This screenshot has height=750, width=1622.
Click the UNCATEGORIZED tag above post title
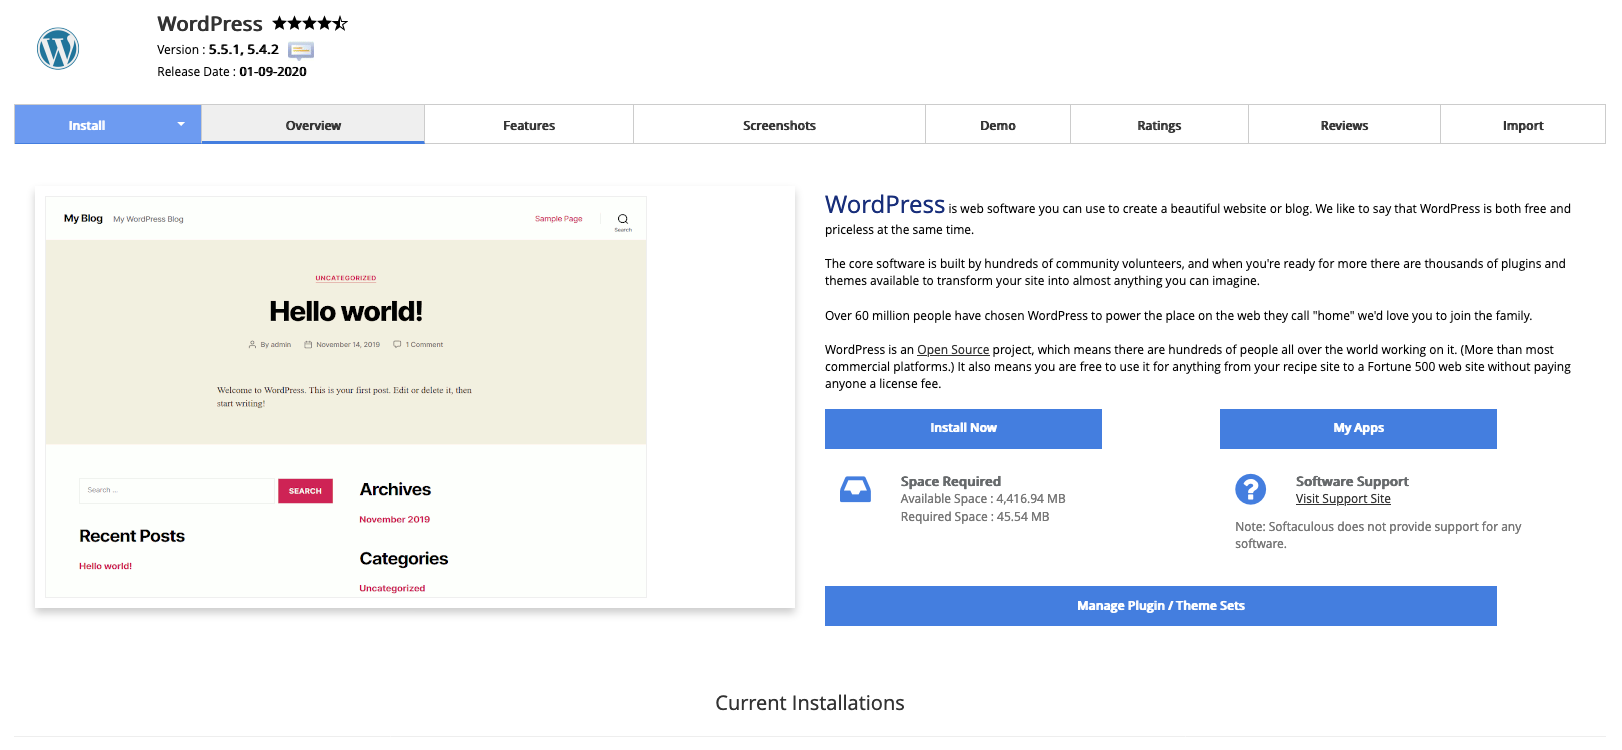tap(346, 278)
